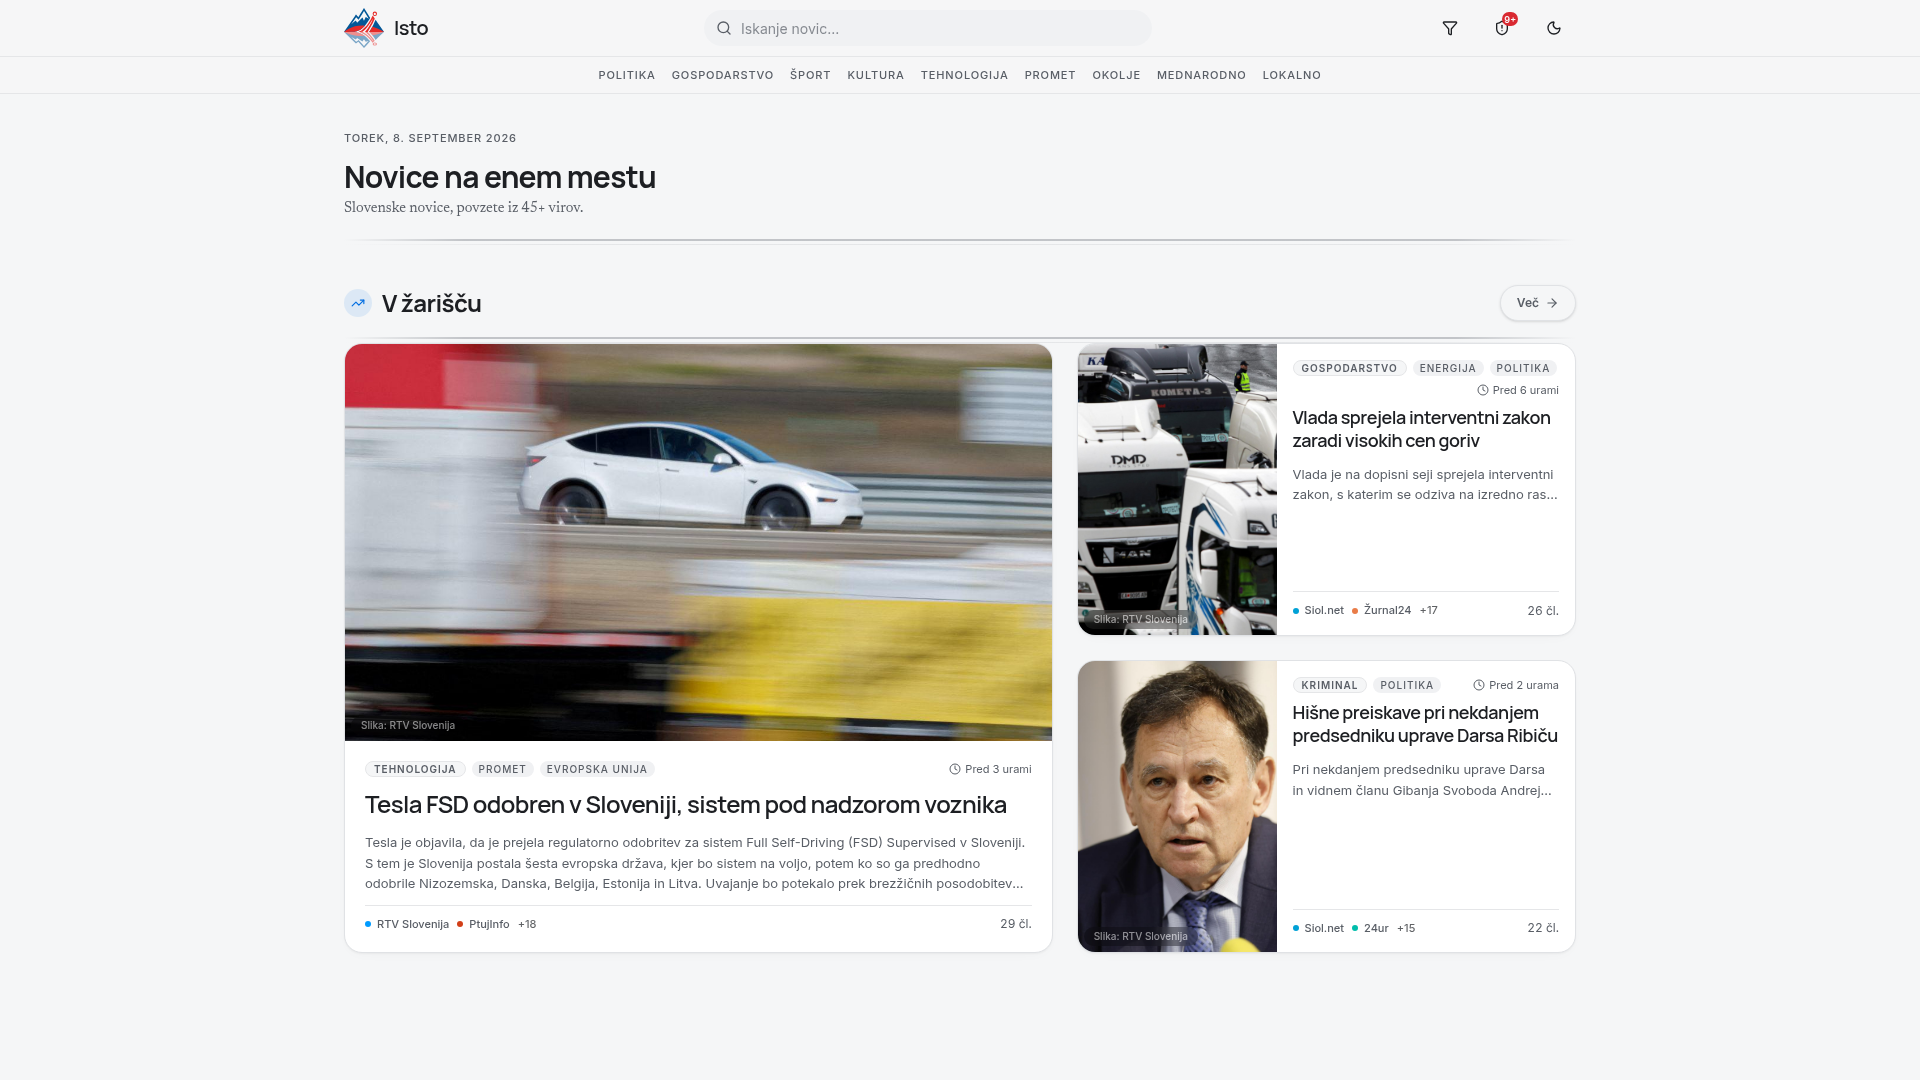Open the man's portrait thumbnail
The image size is (1920, 1080).
[1177, 806]
